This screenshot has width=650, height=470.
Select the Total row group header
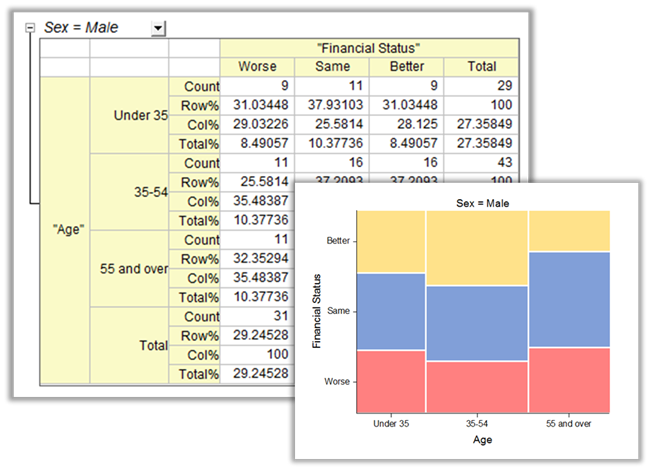[x=152, y=345]
